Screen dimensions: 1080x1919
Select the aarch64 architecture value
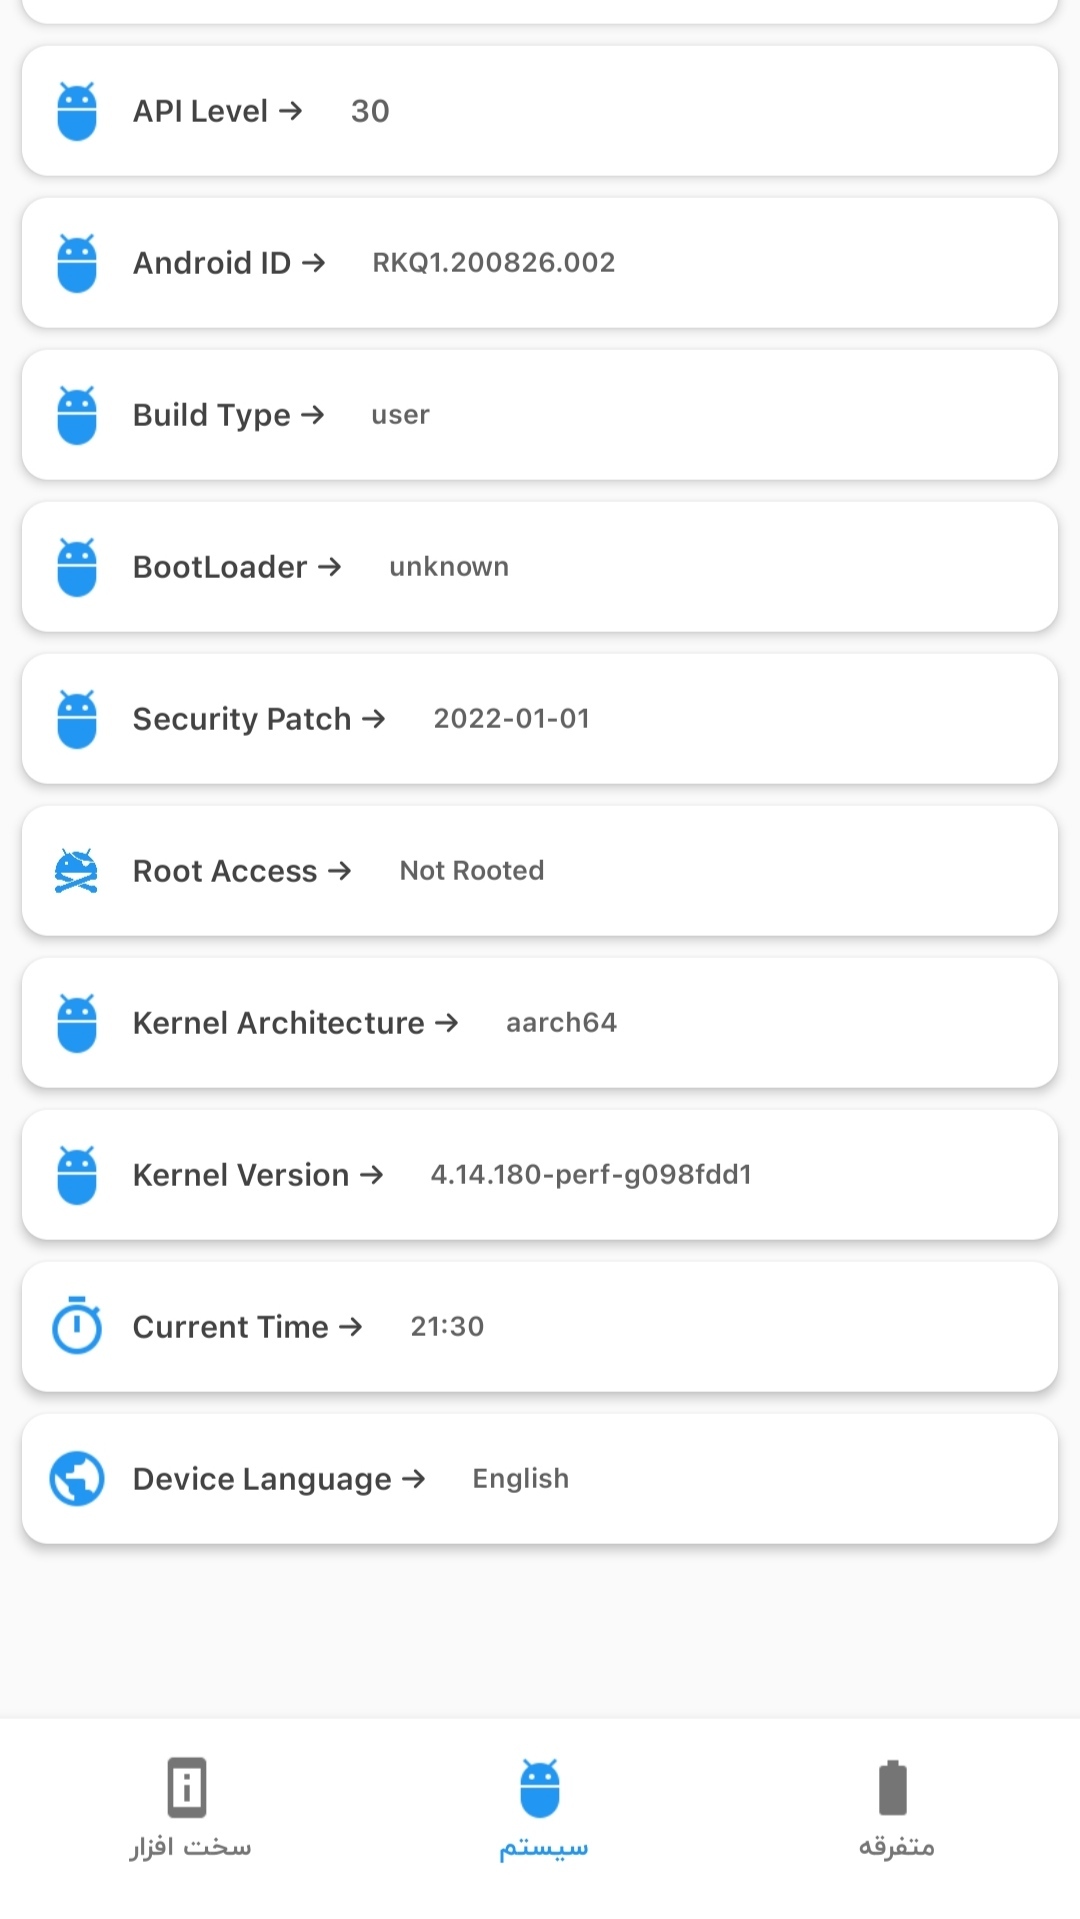[561, 1023]
